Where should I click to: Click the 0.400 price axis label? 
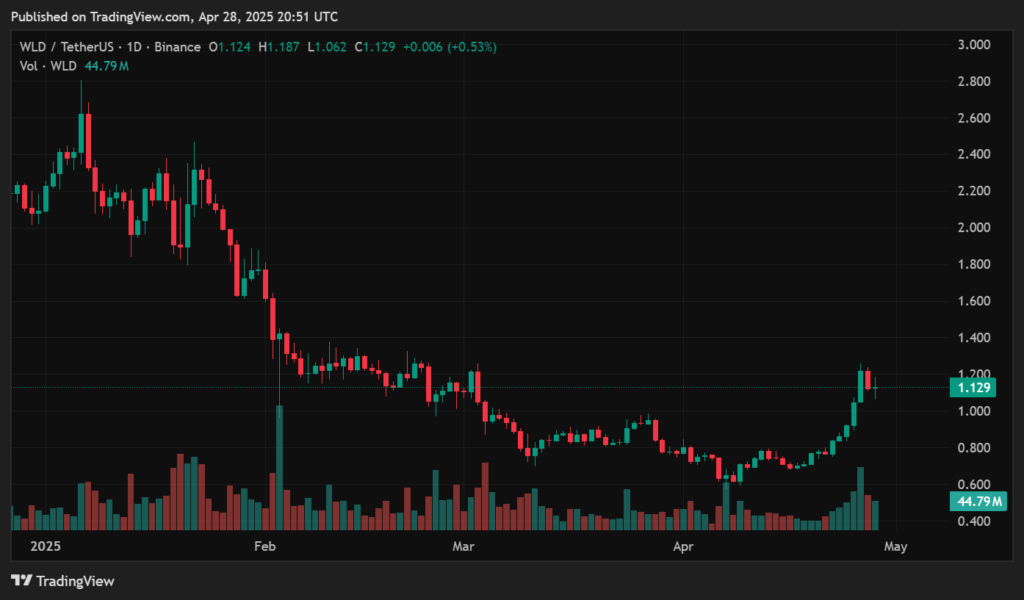974,521
